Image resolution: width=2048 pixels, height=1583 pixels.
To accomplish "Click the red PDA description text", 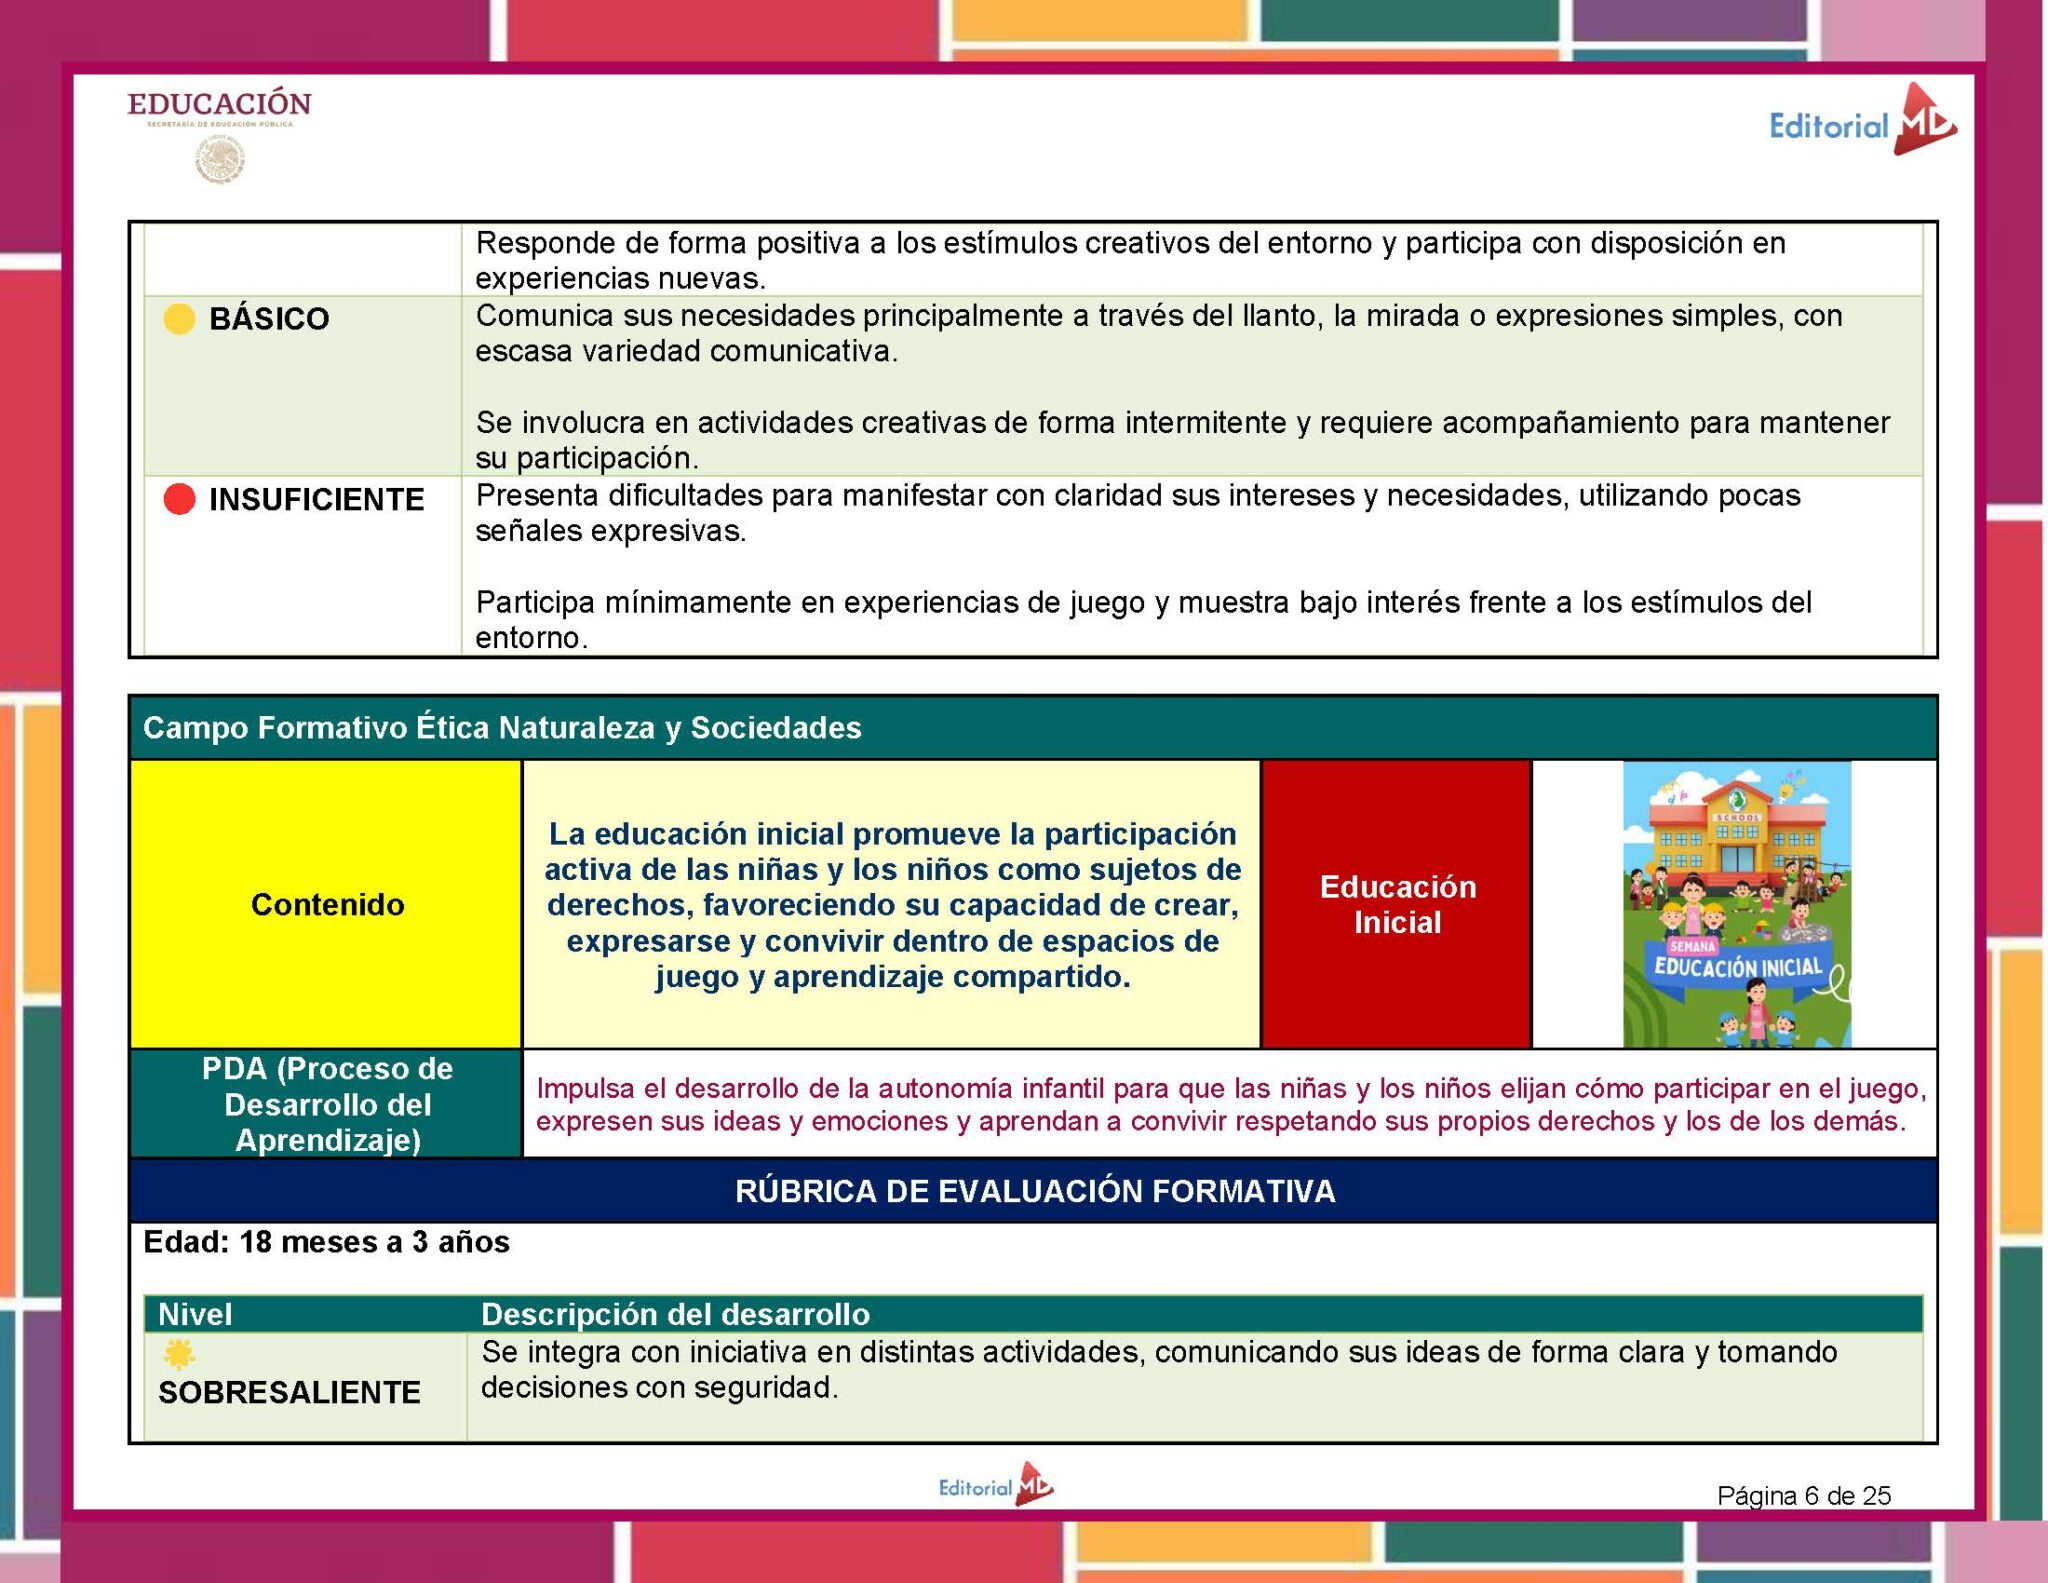I will click(1228, 1104).
